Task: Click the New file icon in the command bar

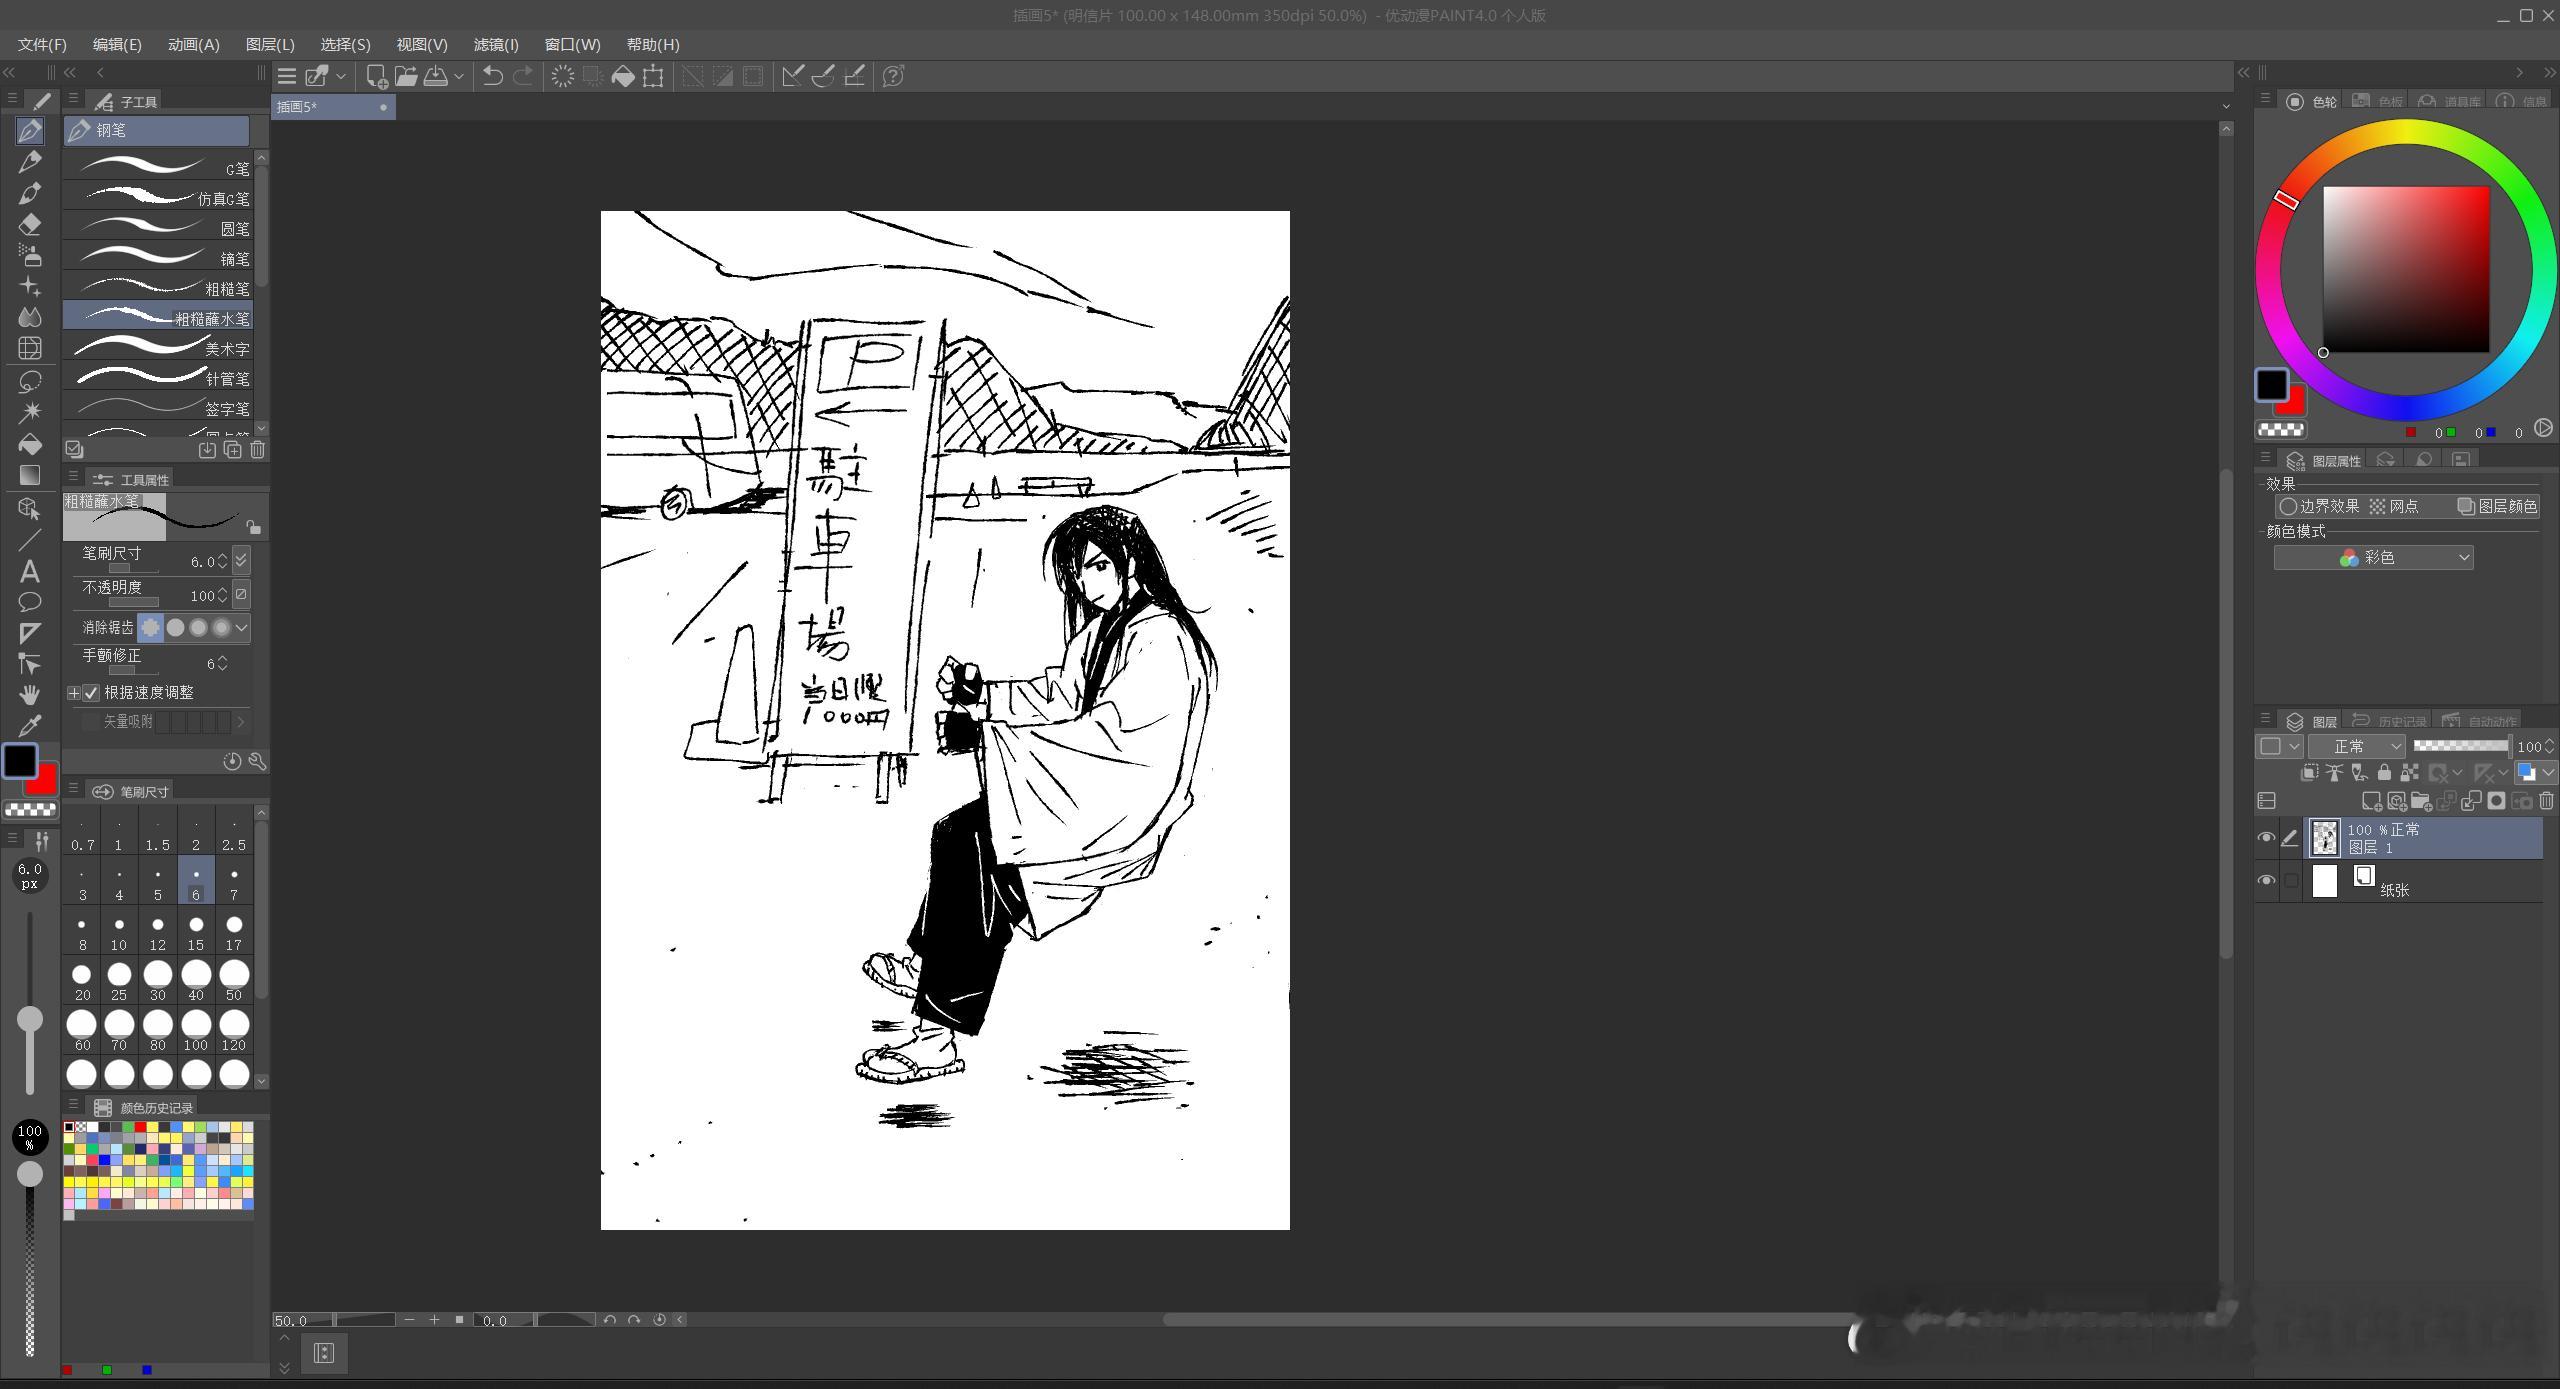Action: 377,76
